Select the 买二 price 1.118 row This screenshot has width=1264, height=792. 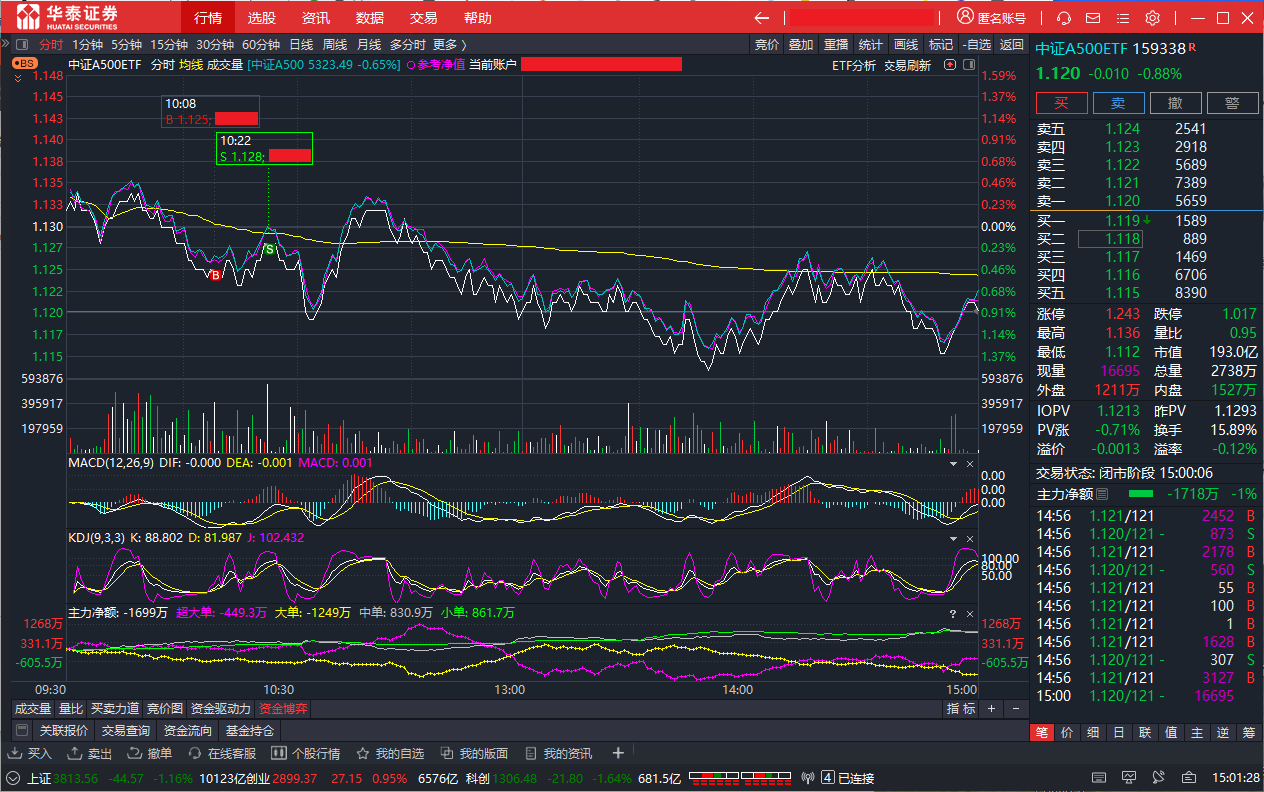(1123, 239)
